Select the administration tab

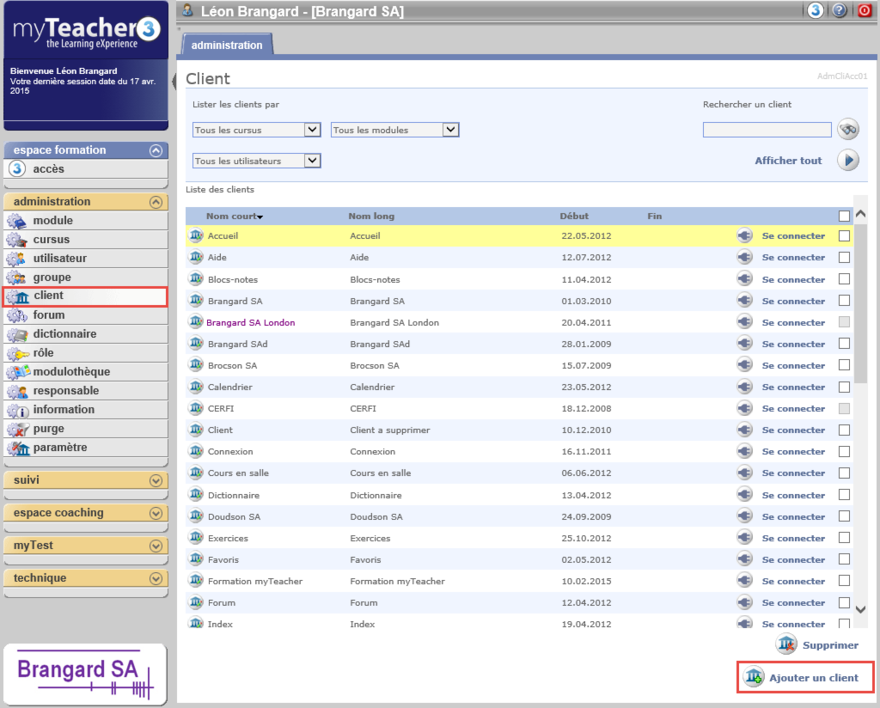coord(227,45)
